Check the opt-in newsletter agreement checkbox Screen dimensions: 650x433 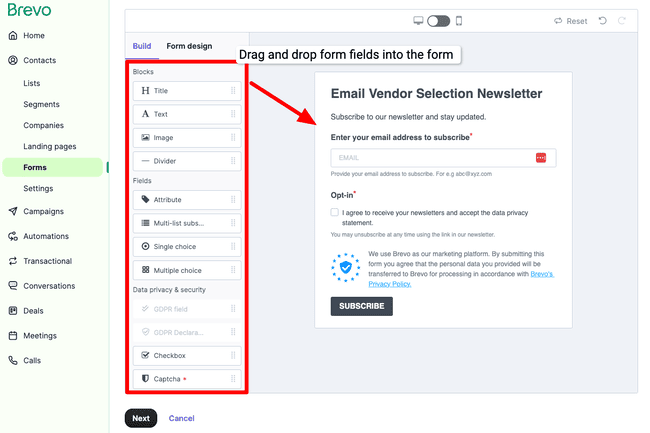tap(335, 212)
